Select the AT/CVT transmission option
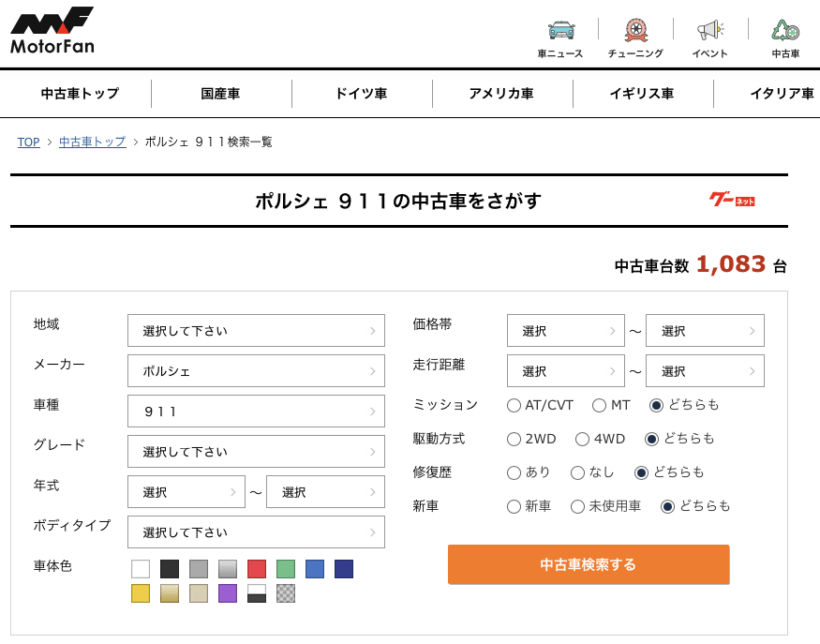This screenshot has height=644, width=820. click(x=515, y=405)
